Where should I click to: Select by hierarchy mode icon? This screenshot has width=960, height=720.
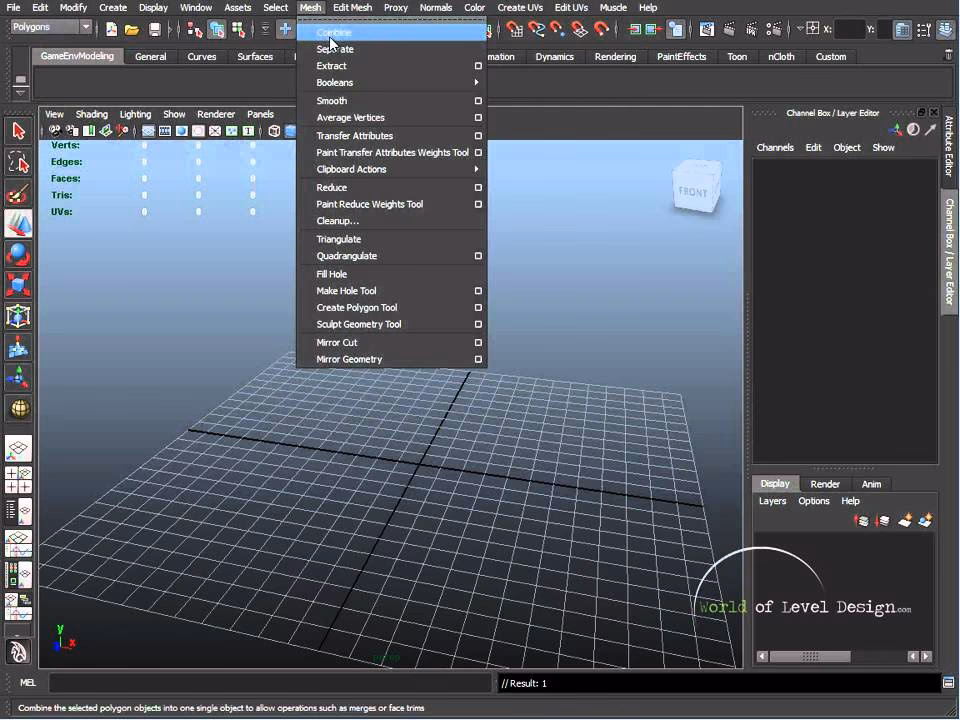tap(195, 29)
